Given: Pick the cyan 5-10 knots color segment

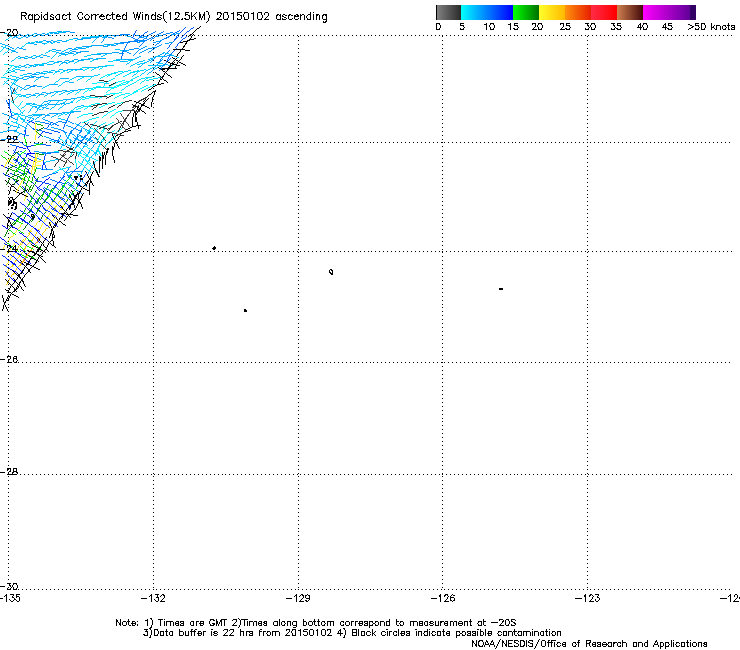Looking at the screenshot, I should coord(474,12).
